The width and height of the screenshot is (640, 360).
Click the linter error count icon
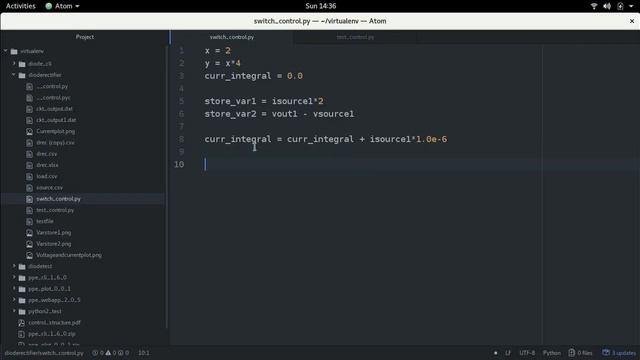click(95, 353)
